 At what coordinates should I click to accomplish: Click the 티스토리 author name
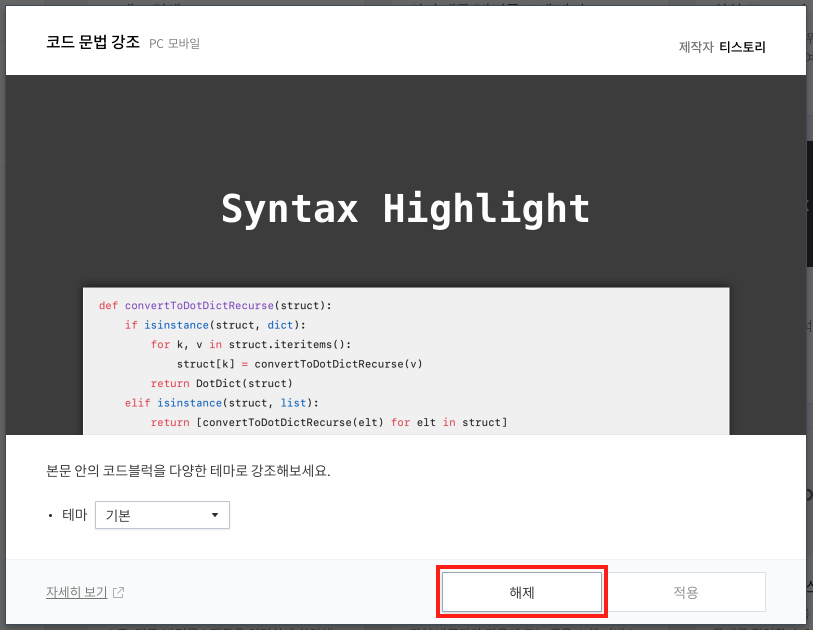pyautogui.click(x=742, y=47)
